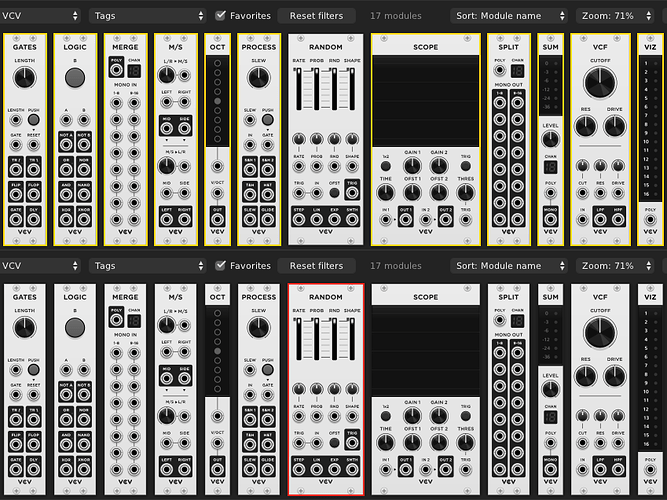Toggle the 1x2 button on the yellow-outlined SCOPE
The image size is (667, 500).
pos(386,166)
